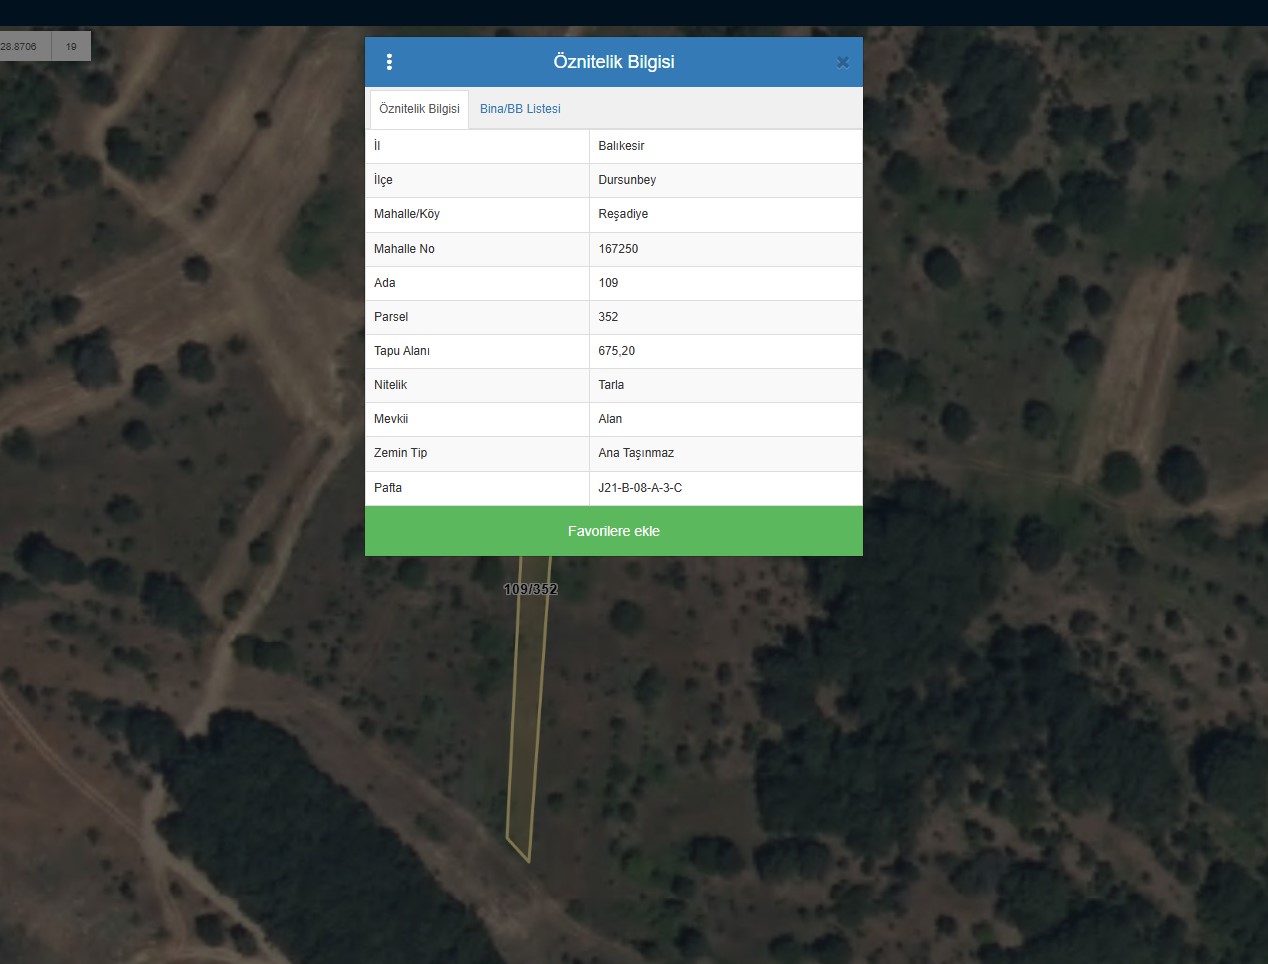The height and width of the screenshot is (964, 1268).
Task: Select the Öznitelik Bilgisi tab
Action: point(419,109)
